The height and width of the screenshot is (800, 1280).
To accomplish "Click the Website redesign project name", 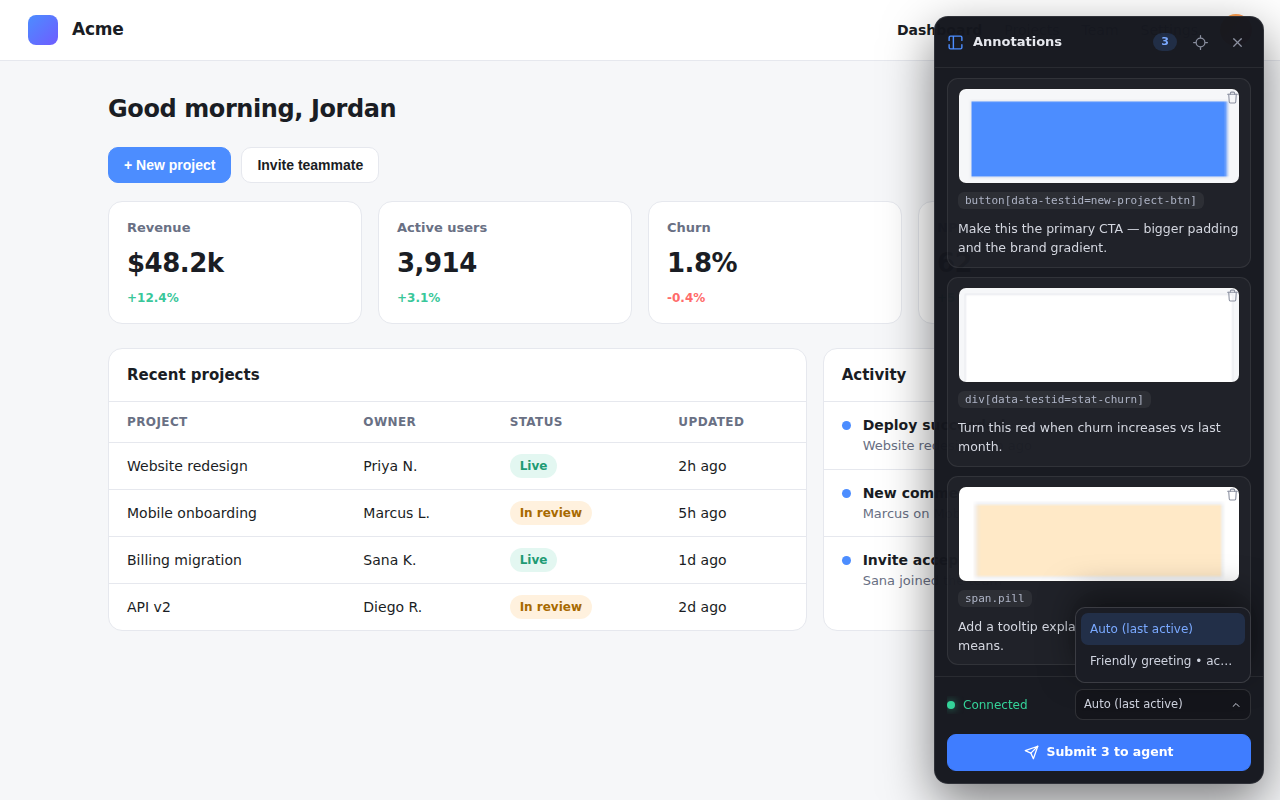I will tap(187, 466).
